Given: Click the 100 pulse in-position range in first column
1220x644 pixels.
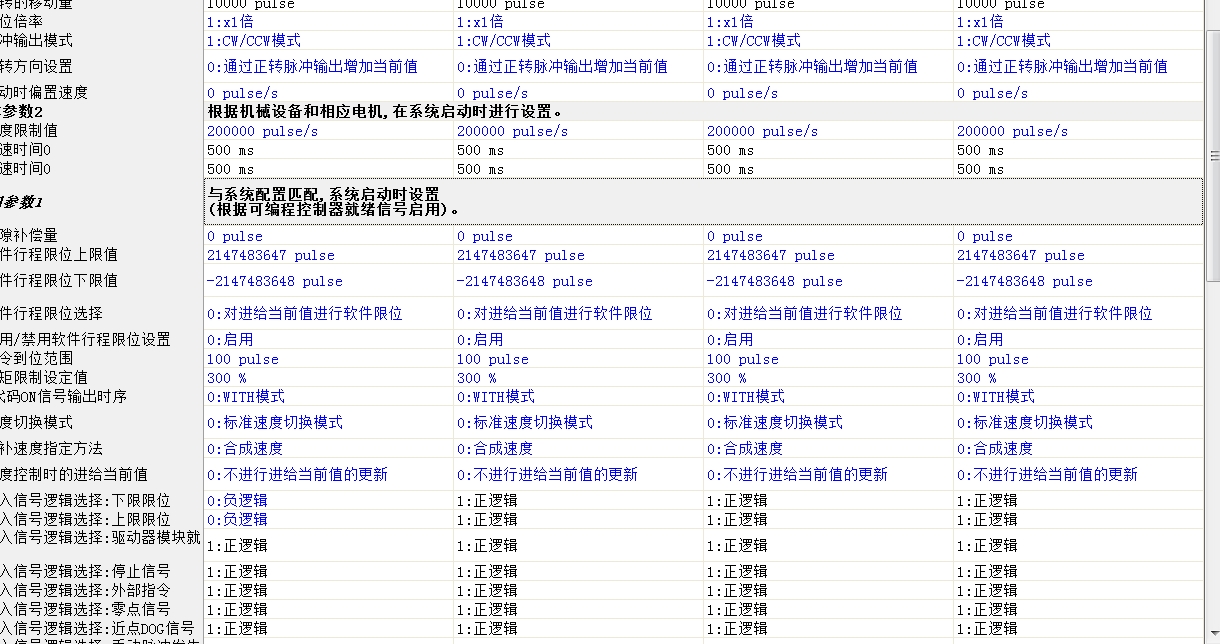Looking at the screenshot, I should (x=243, y=359).
